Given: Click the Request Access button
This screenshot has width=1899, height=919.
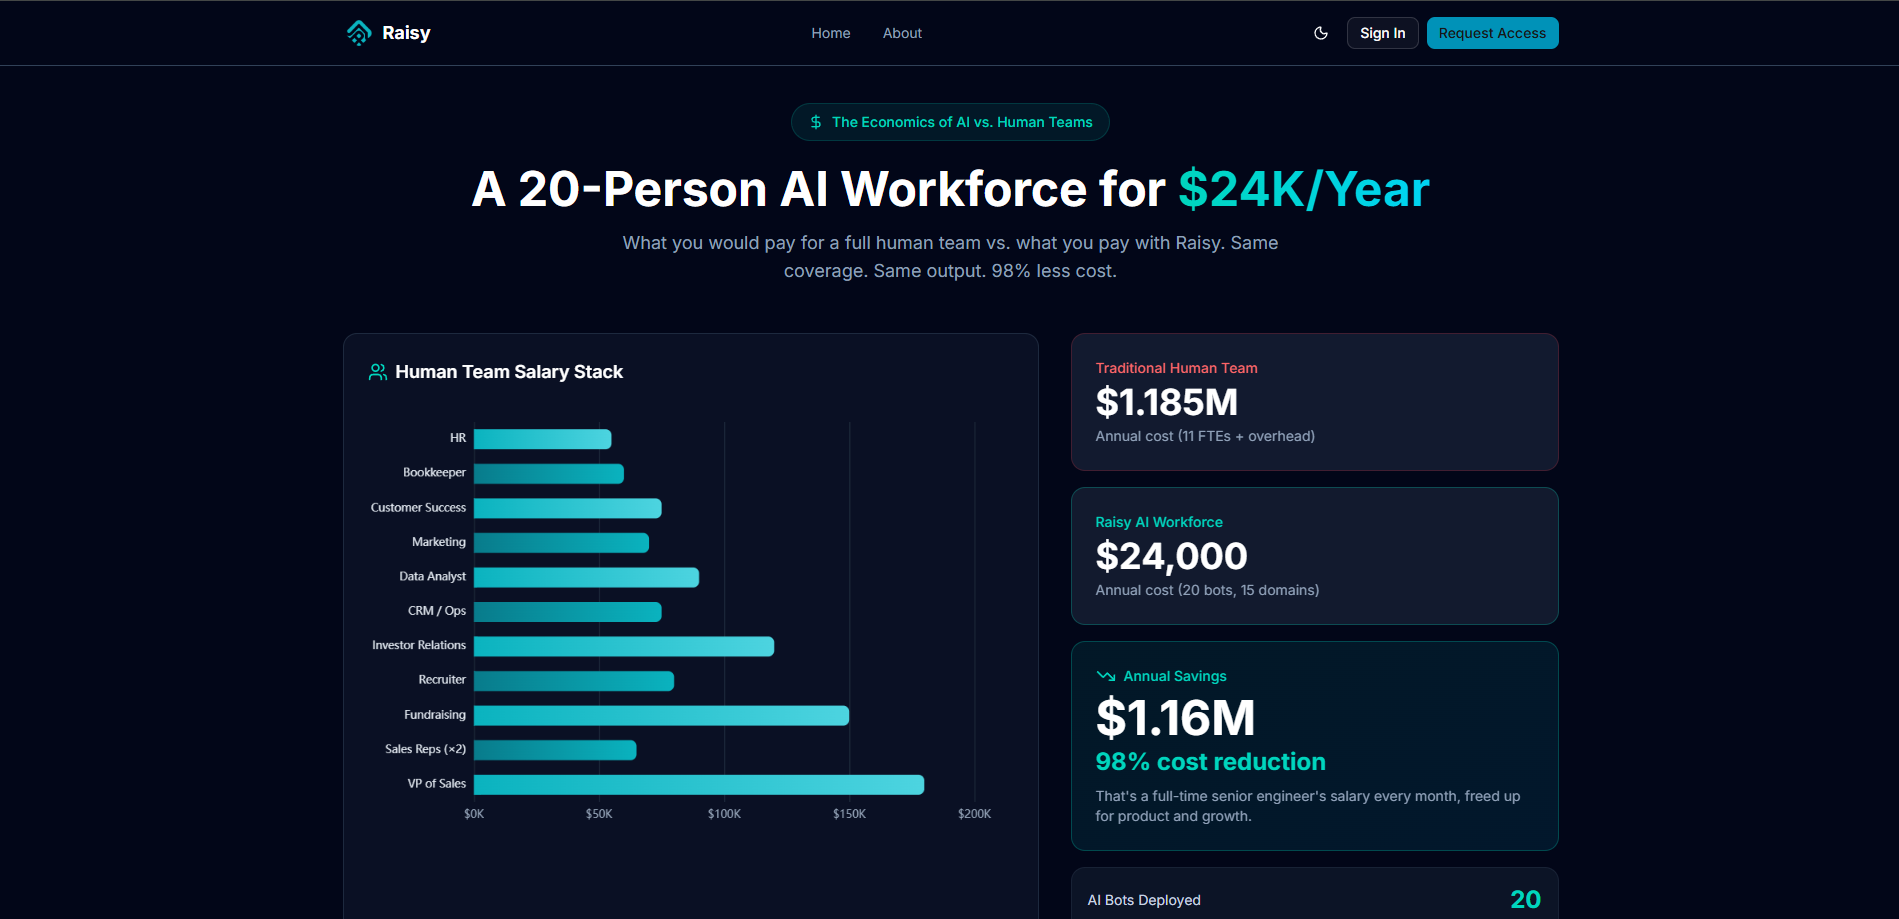Looking at the screenshot, I should click(x=1492, y=33).
